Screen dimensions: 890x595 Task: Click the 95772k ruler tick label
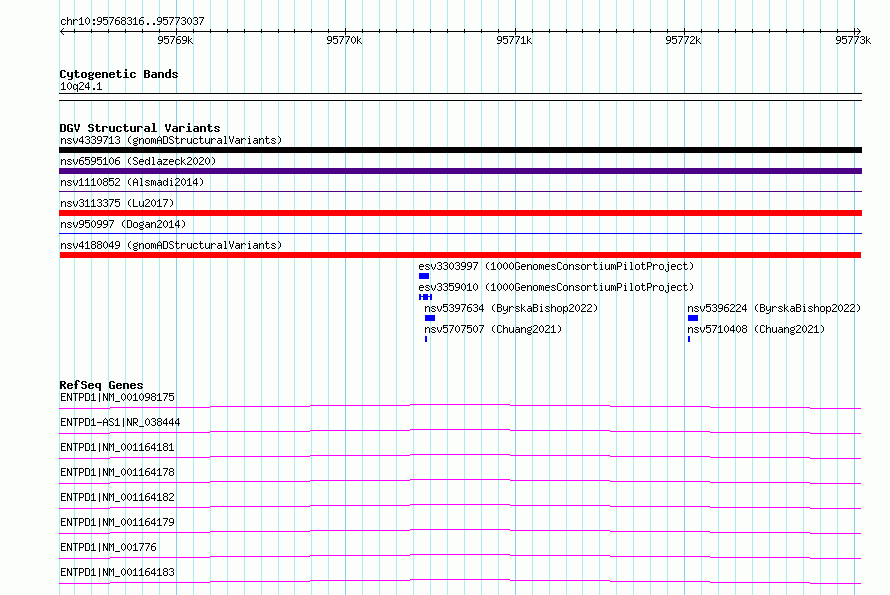pyautogui.click(x=683, y=40)
